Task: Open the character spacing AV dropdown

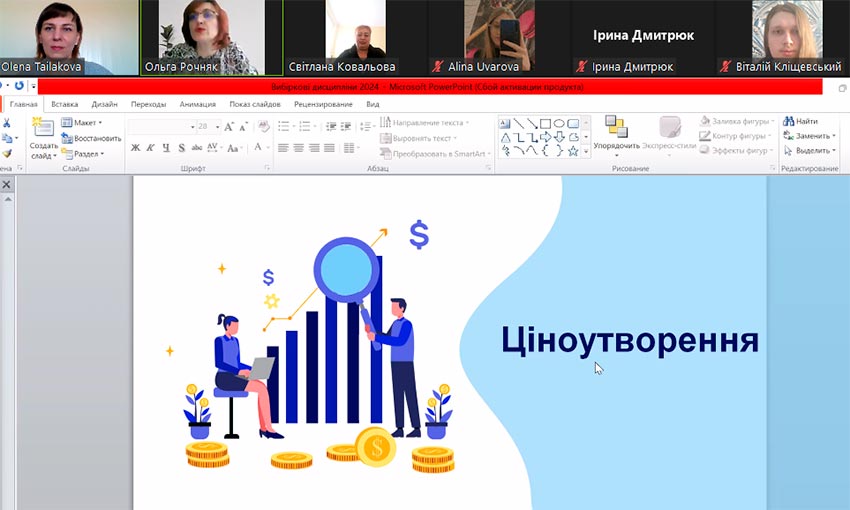Action: click(x=214, y=147)
